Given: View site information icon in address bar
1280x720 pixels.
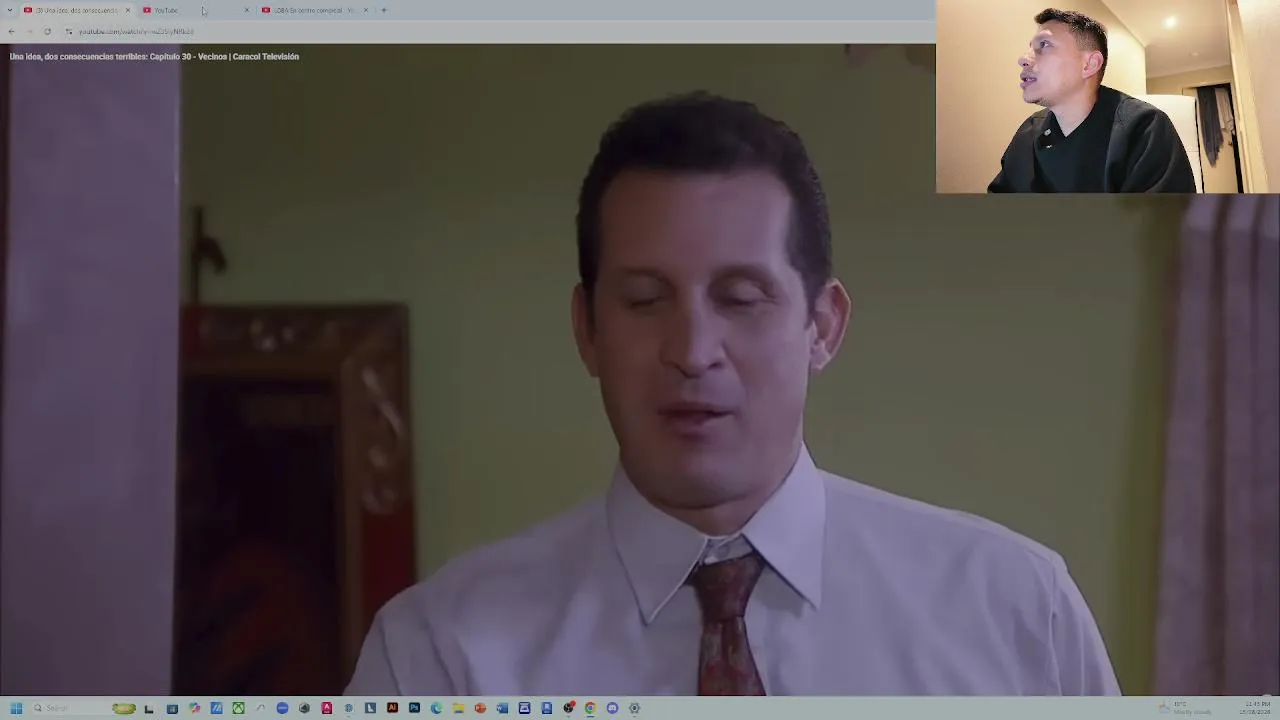Looking at the screenshot, I should 68,31.
